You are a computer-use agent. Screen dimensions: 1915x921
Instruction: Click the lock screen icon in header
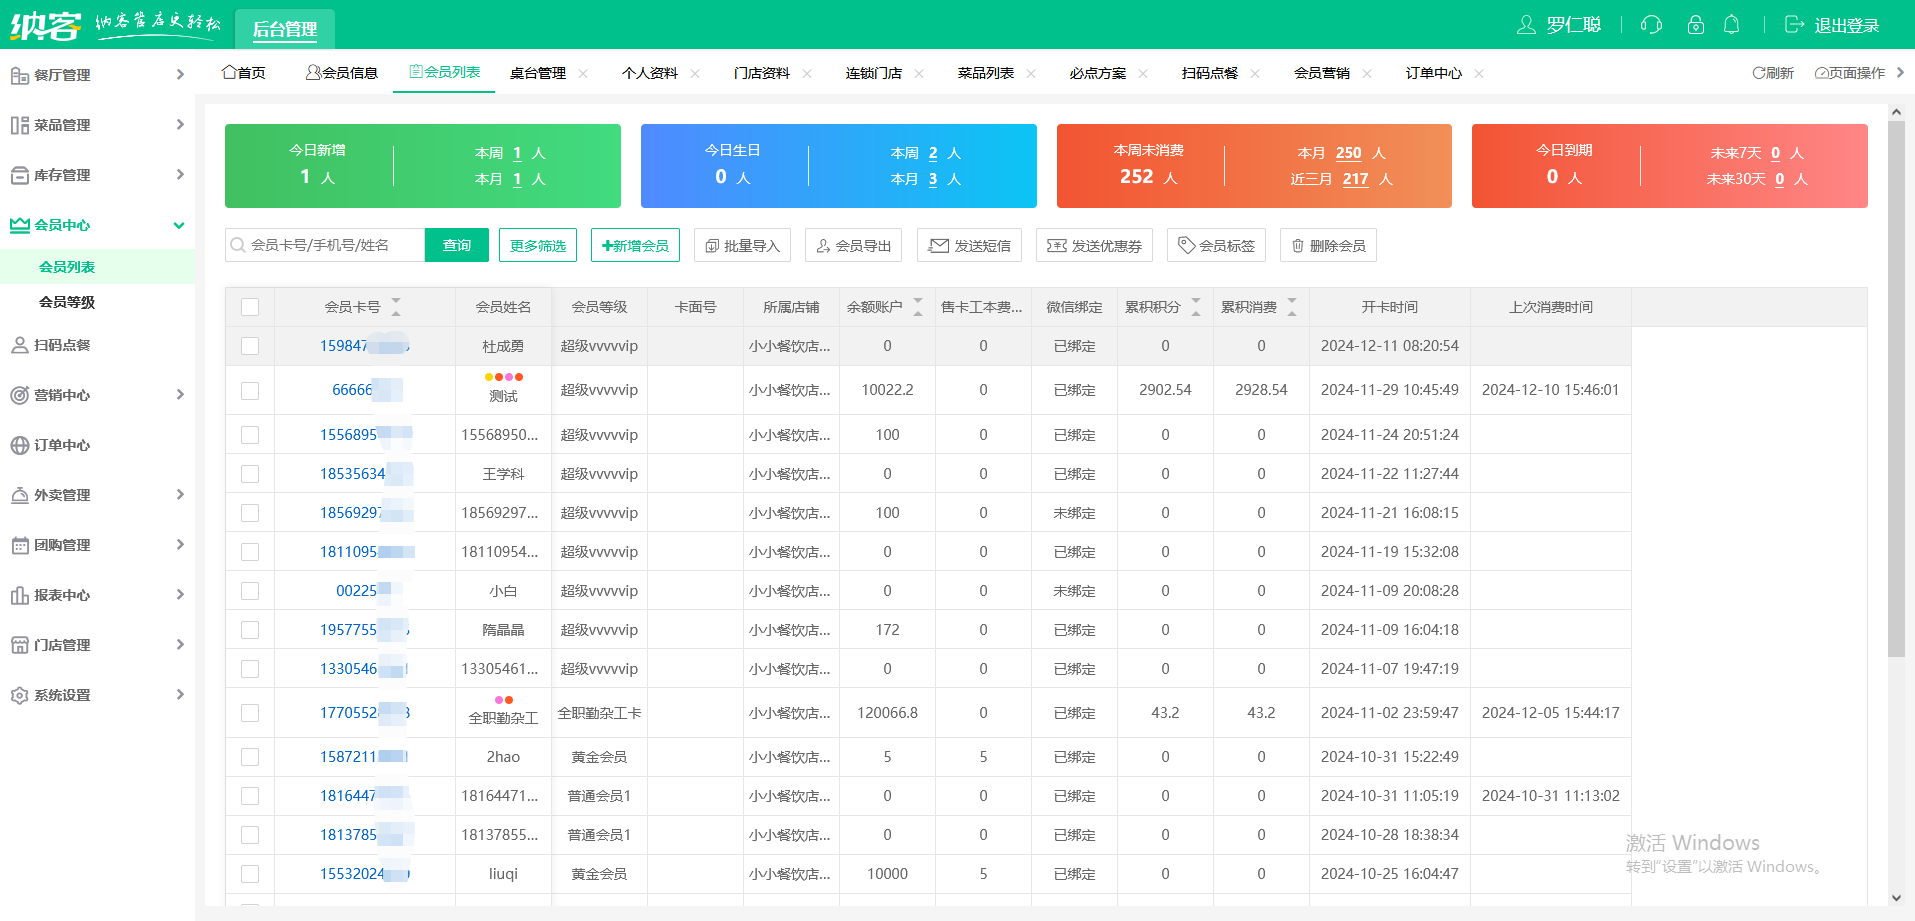coord(1695,25)
